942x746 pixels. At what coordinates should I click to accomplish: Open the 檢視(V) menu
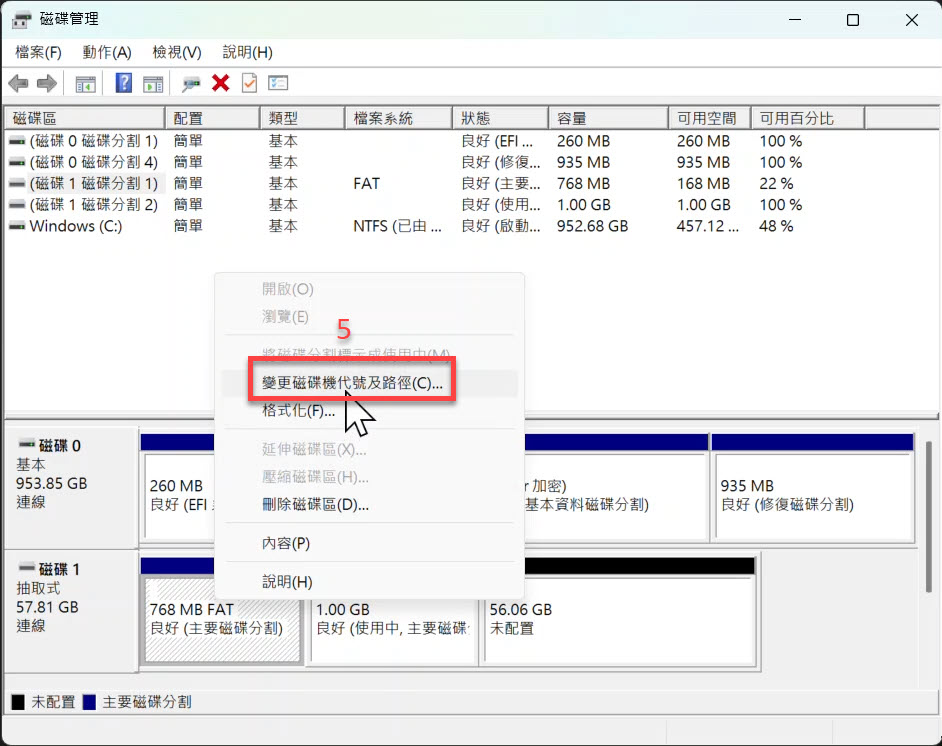177,52
